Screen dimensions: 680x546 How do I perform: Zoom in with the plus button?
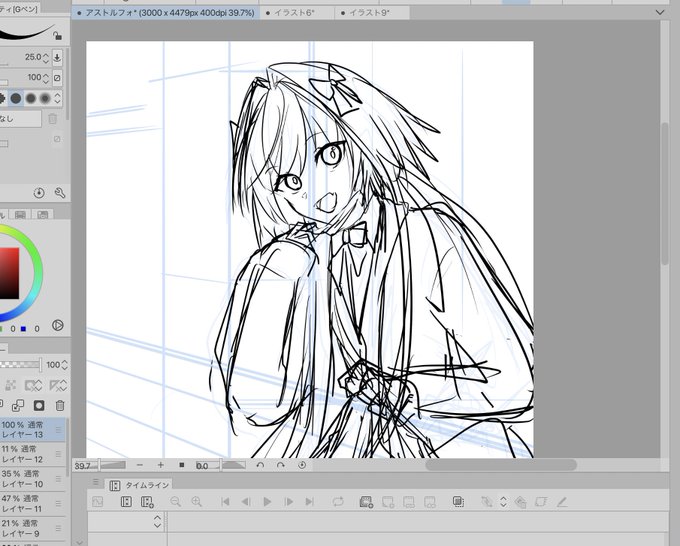160,465
